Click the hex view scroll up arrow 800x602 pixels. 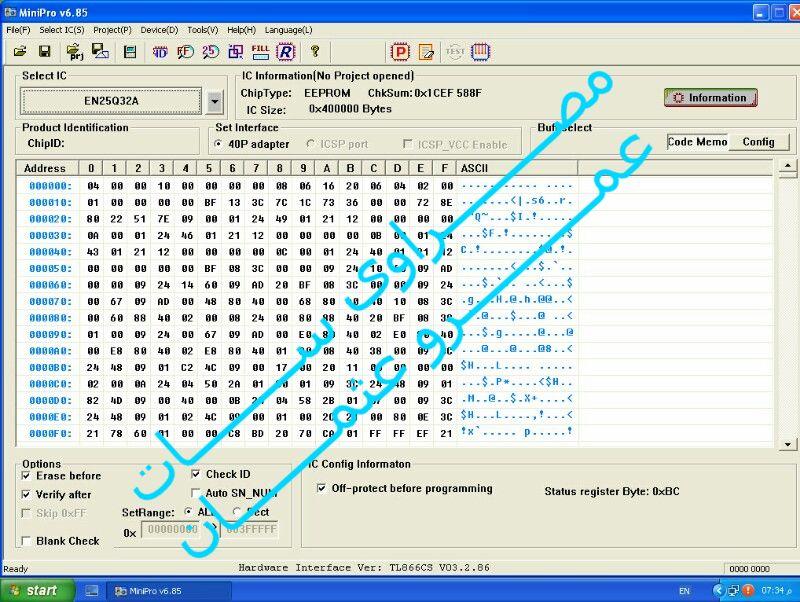coord(788,166)
